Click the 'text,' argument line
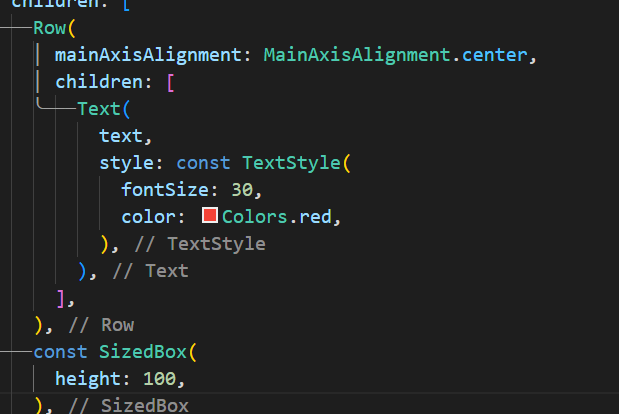Screen dimensions: 619x414 tap(126, 136)
